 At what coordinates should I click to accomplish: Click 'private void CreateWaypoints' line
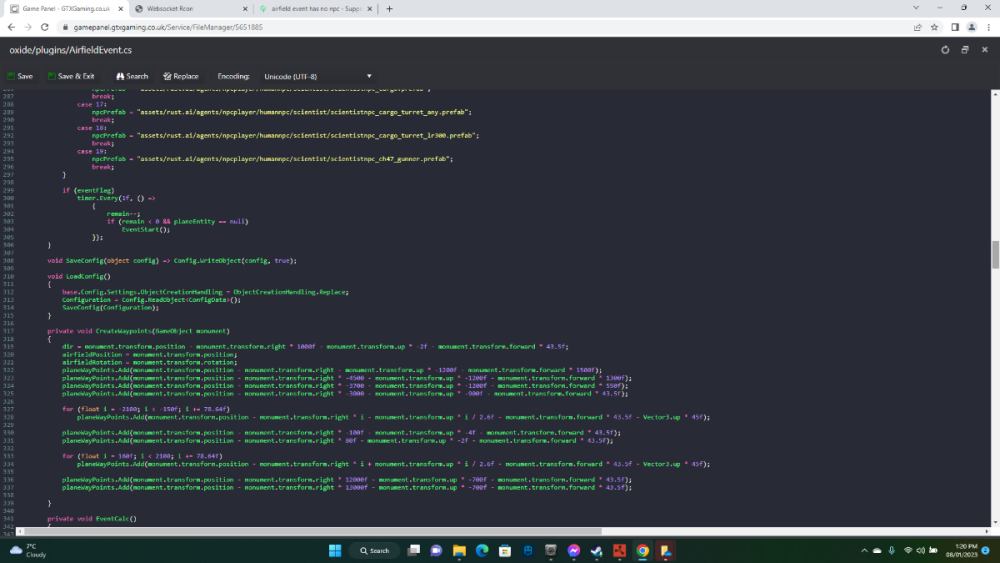[138, 331]
